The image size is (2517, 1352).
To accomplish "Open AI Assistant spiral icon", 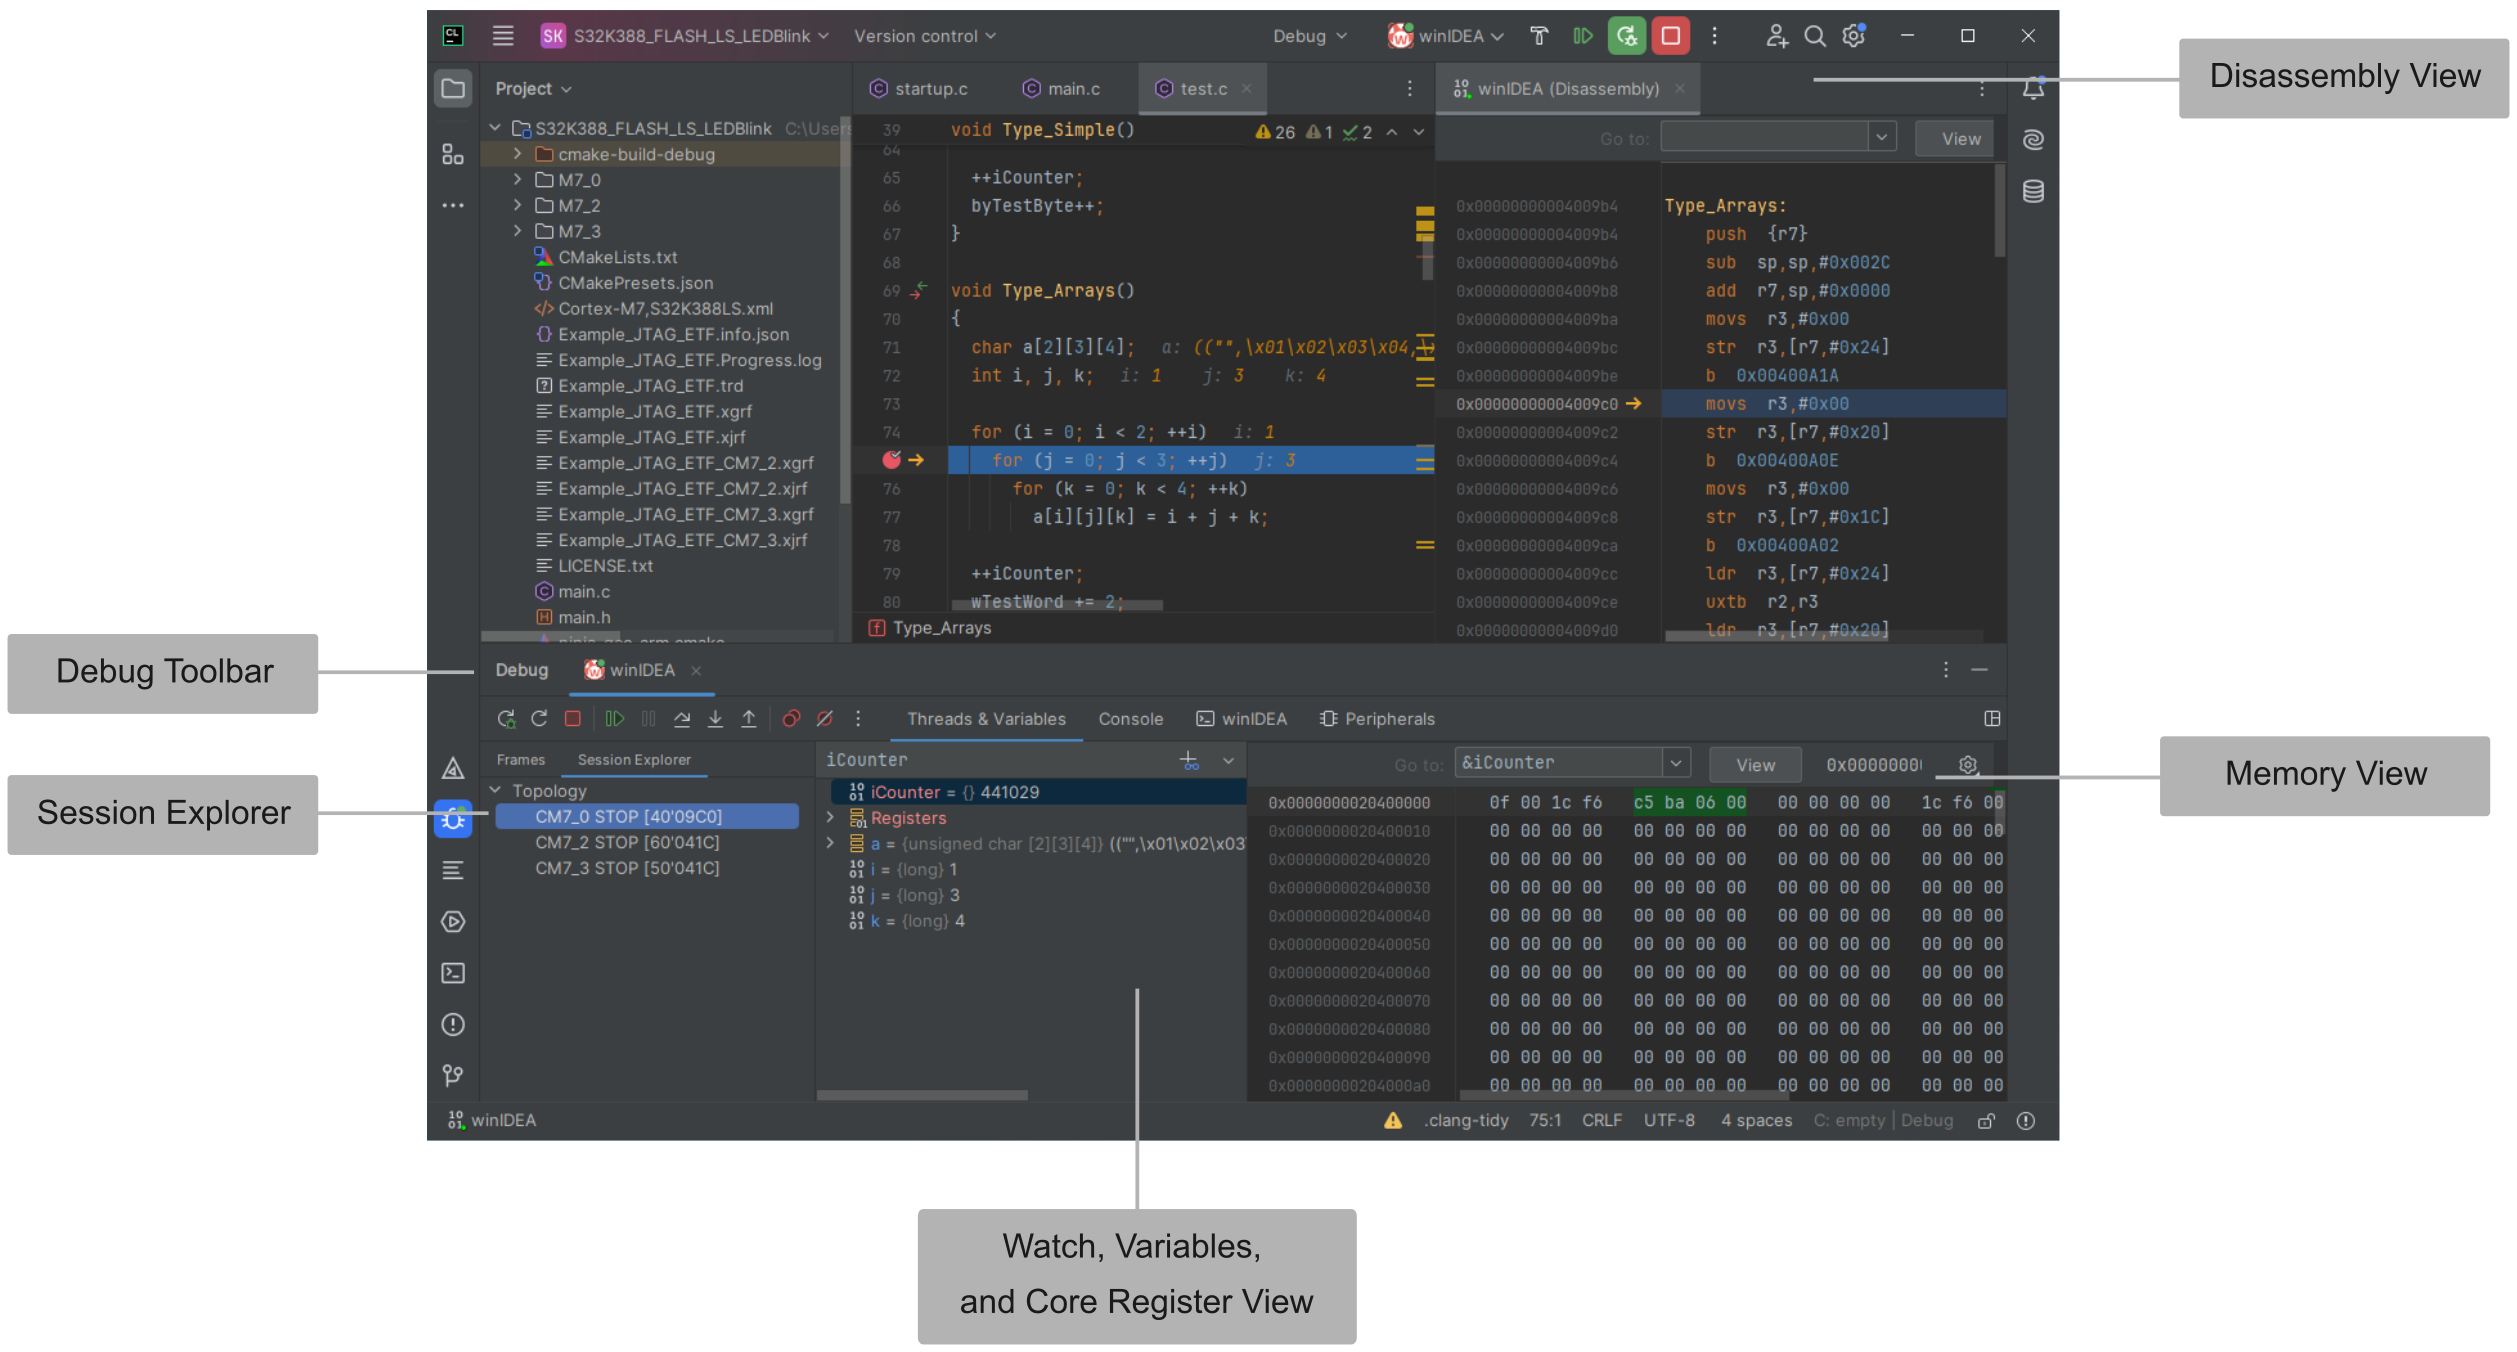I will (2033, 140).
